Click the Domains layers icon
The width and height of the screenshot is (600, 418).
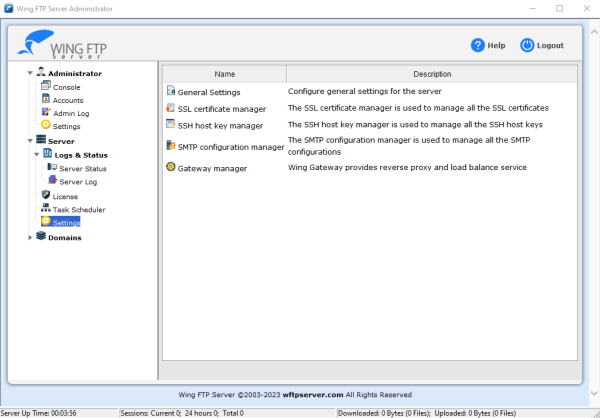[x=41, y=236]
